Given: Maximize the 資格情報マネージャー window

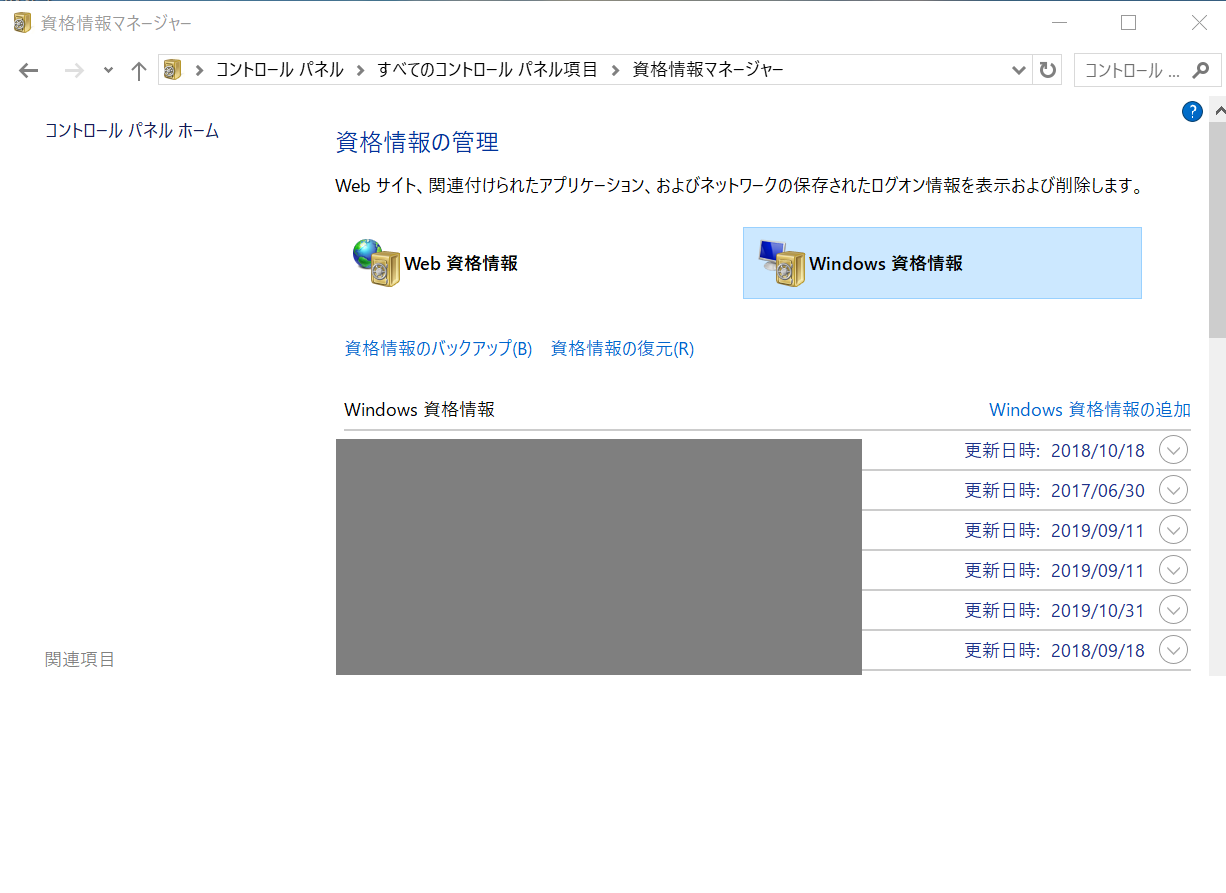Looking at the screenshot, I should click(x=1128, y=22).
